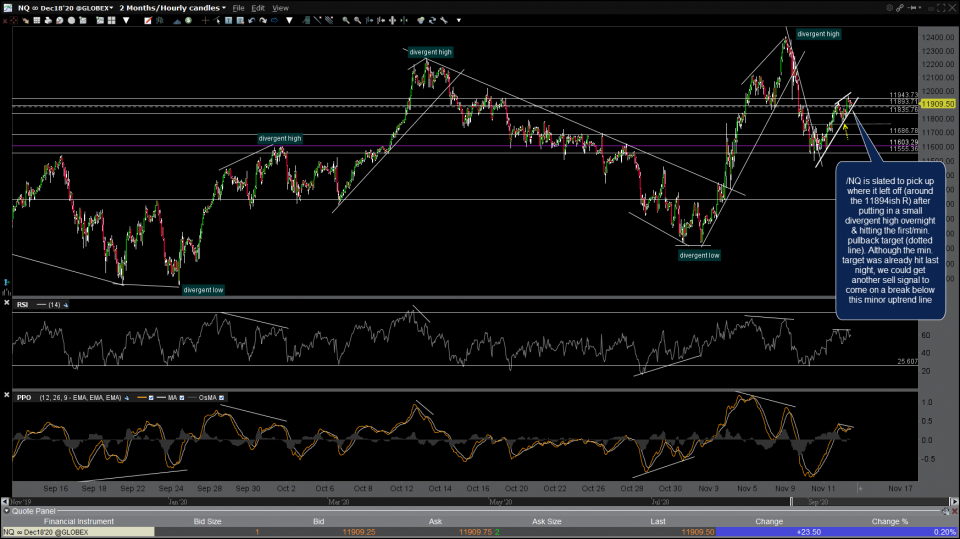Click the redo arrow icon
This screenshot has width=960, height=539.
(263, 20)
